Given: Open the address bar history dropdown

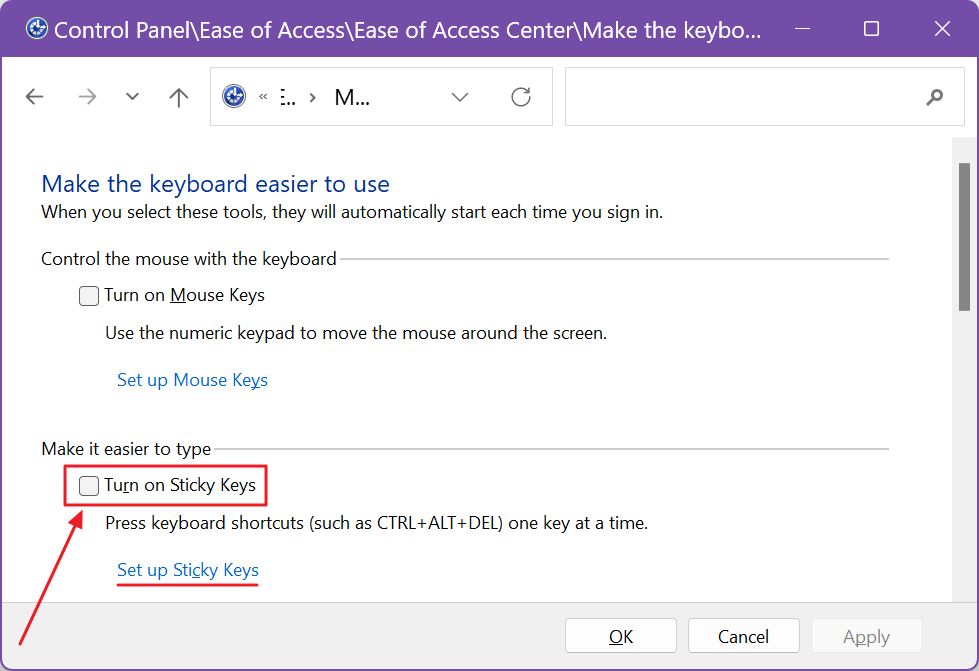Looking at the screenshot, I should (459, 96).
